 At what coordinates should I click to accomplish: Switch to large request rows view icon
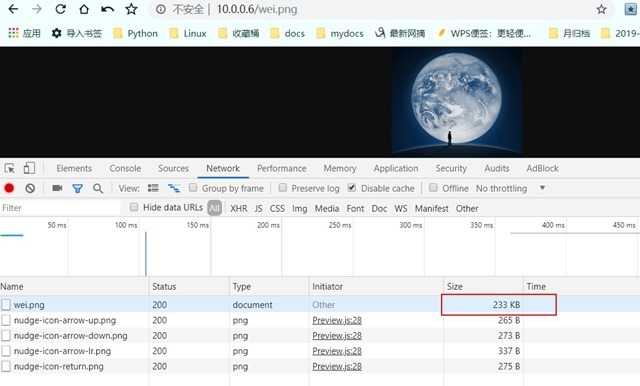[x=153, y=188]
